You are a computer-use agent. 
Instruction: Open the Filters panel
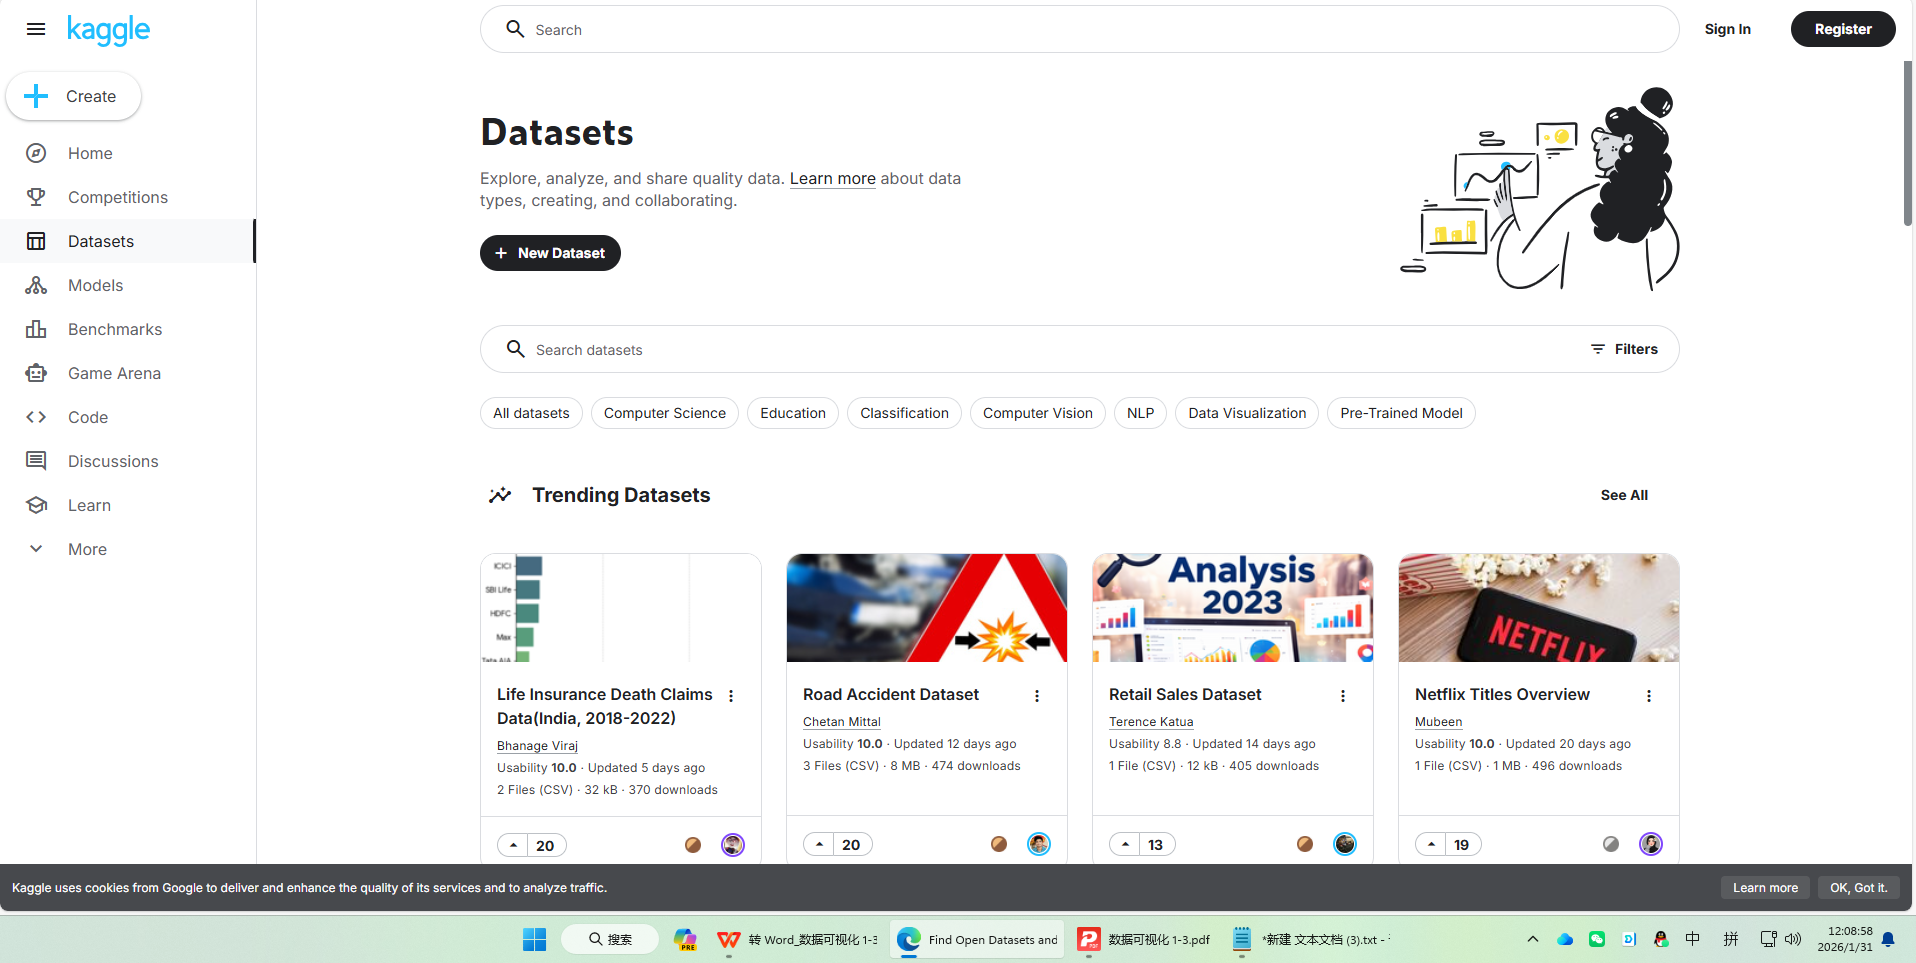tap(1624, 349)
